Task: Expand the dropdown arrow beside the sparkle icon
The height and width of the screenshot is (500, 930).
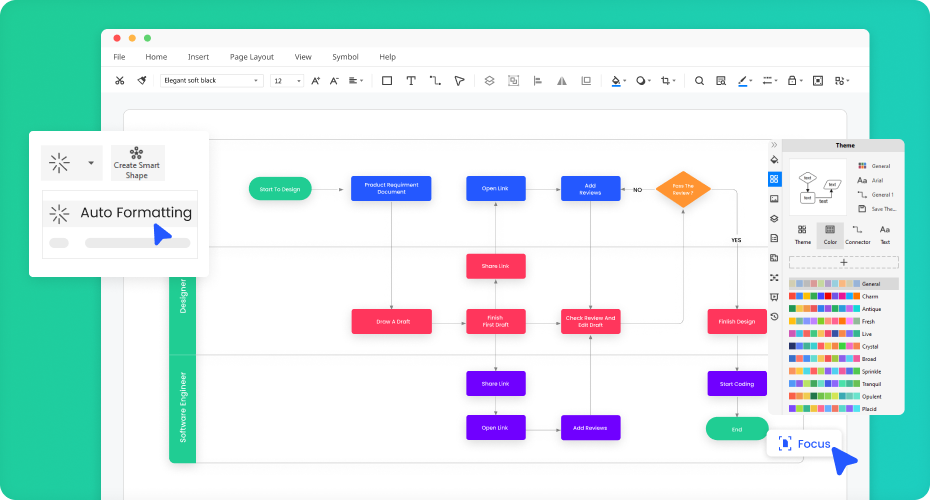Action: (91, 162)
